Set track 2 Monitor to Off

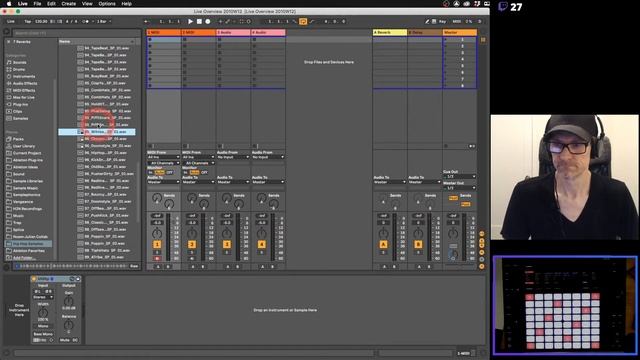coord(204,173)
